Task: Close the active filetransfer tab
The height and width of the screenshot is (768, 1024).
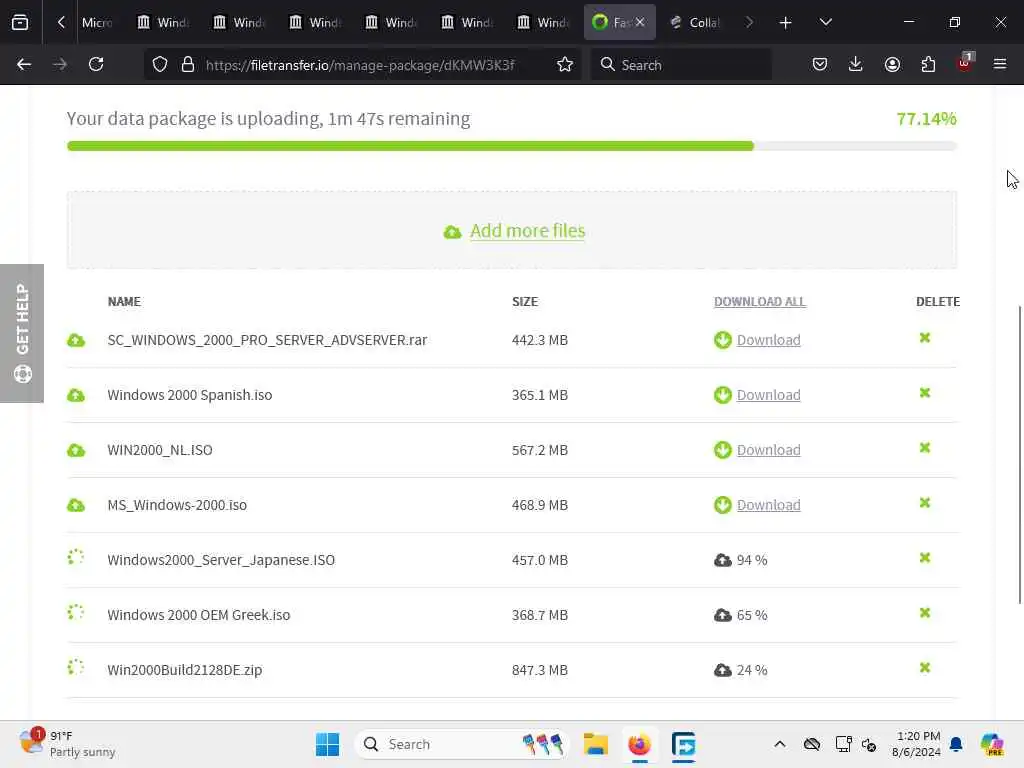Action: coord(640,22)
